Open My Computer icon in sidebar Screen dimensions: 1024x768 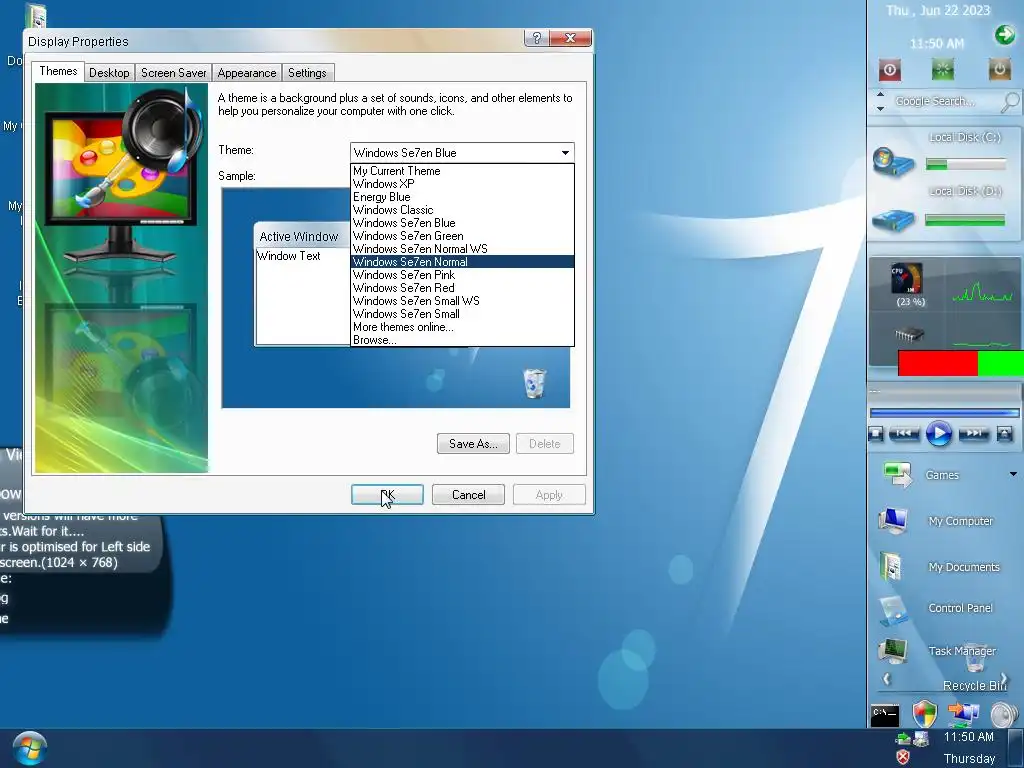[893, 520]
